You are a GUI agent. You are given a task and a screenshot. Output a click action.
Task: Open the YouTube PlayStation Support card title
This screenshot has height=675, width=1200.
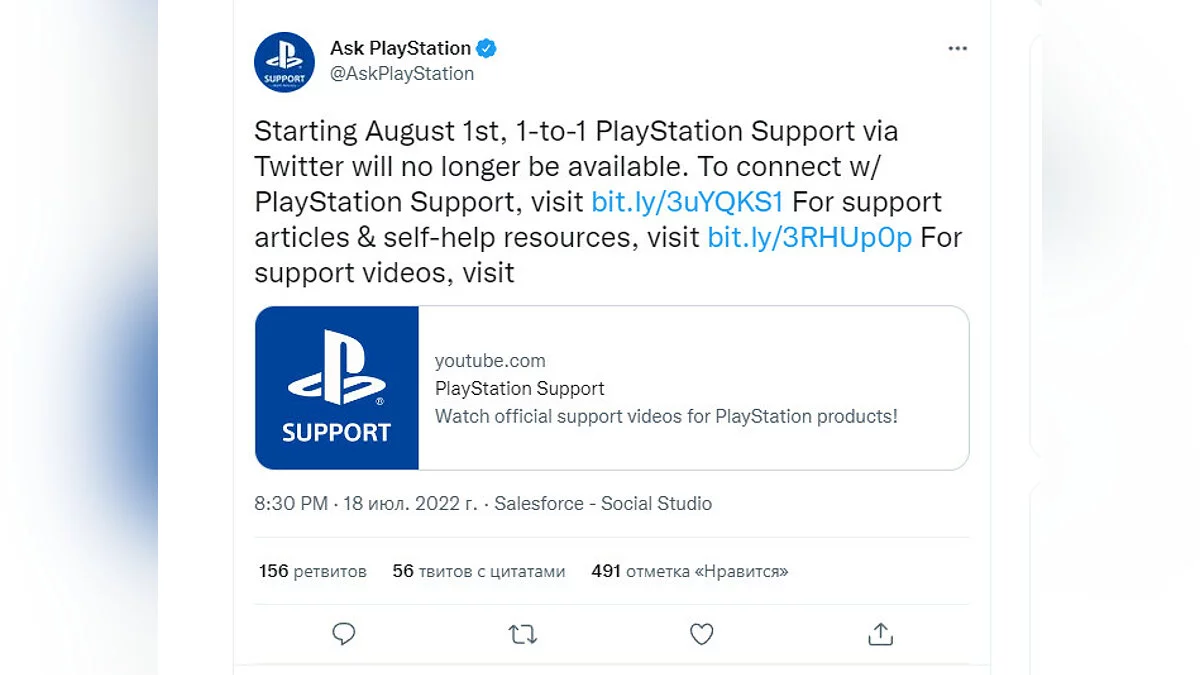pos(520,388)
